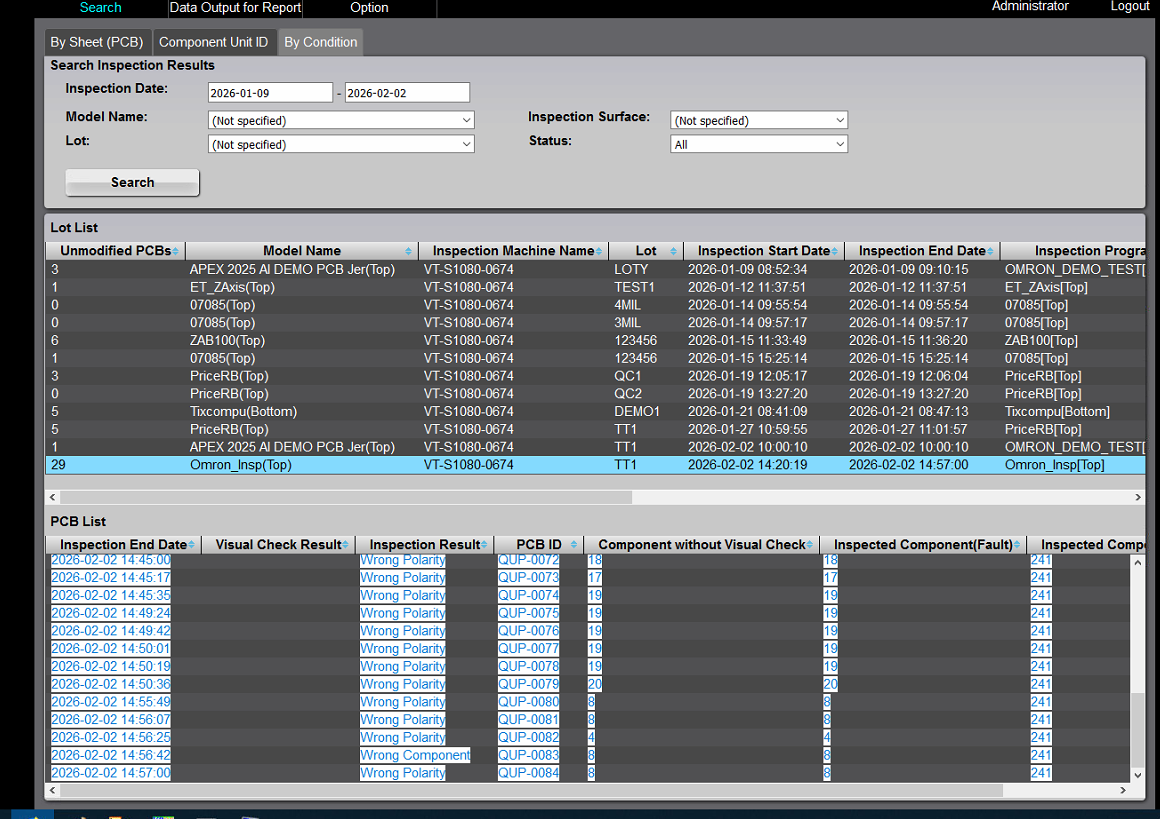This screenshot has height=819, width=1160.
Task: Sort by Inspection Start Date column
Action: click(x=763, y=251)
